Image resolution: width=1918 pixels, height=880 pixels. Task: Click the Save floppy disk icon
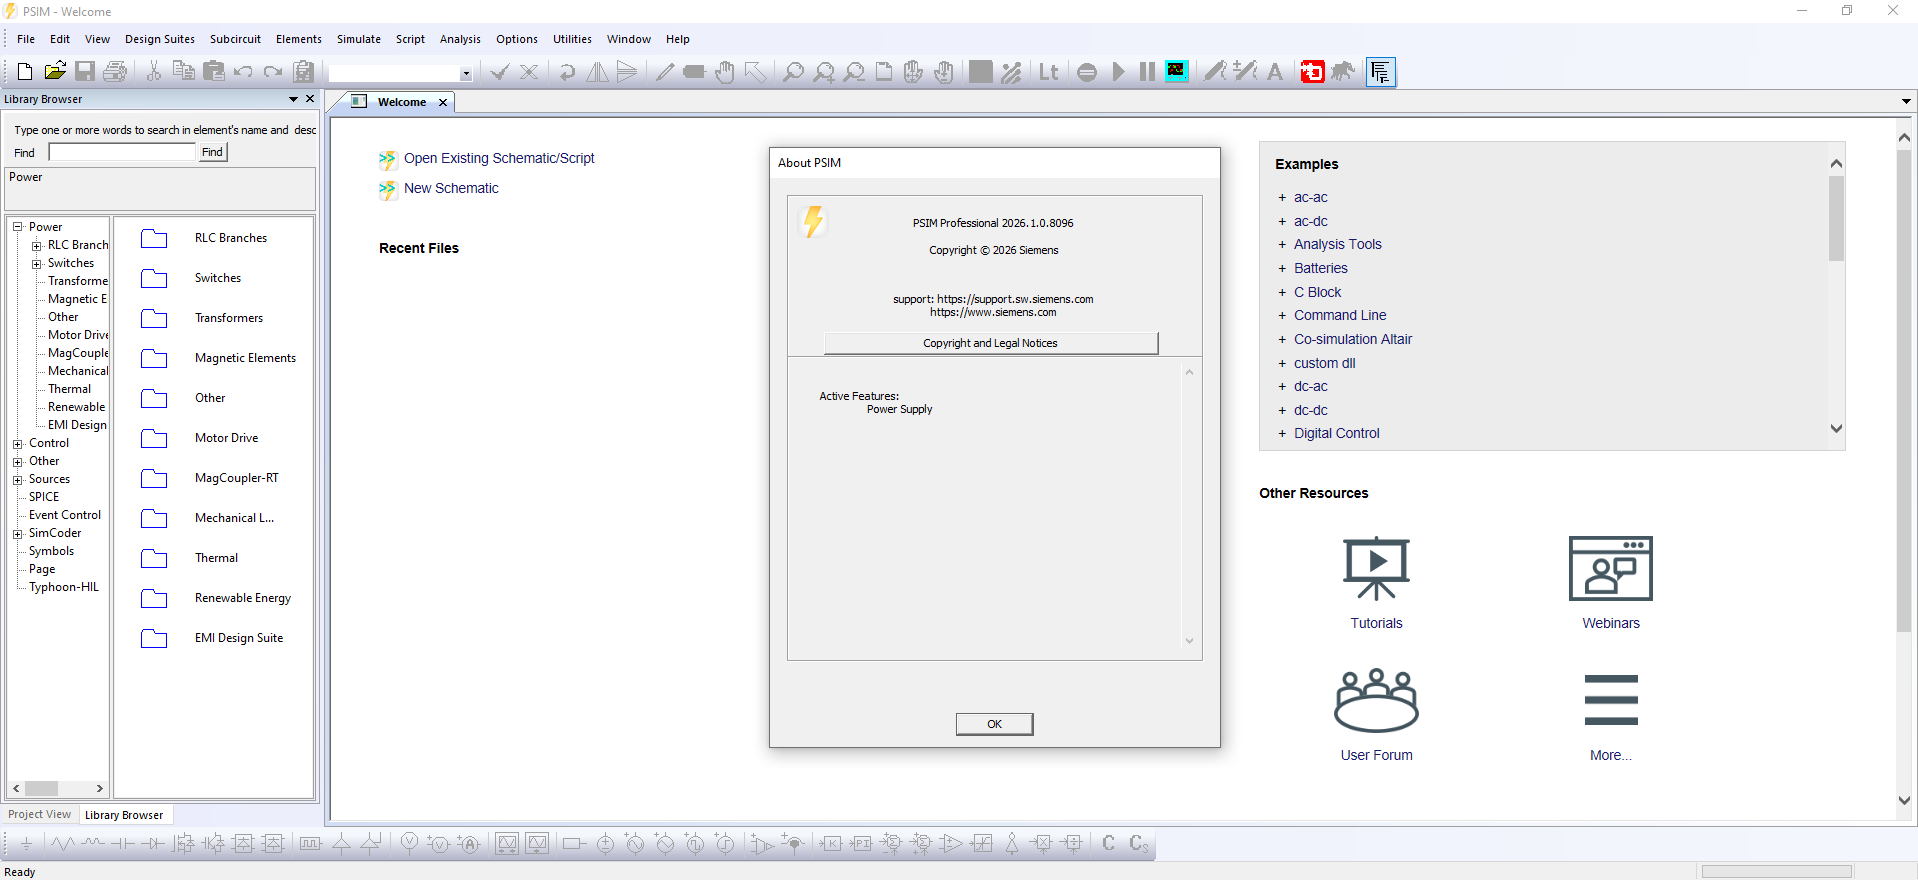tap(85, 71)
